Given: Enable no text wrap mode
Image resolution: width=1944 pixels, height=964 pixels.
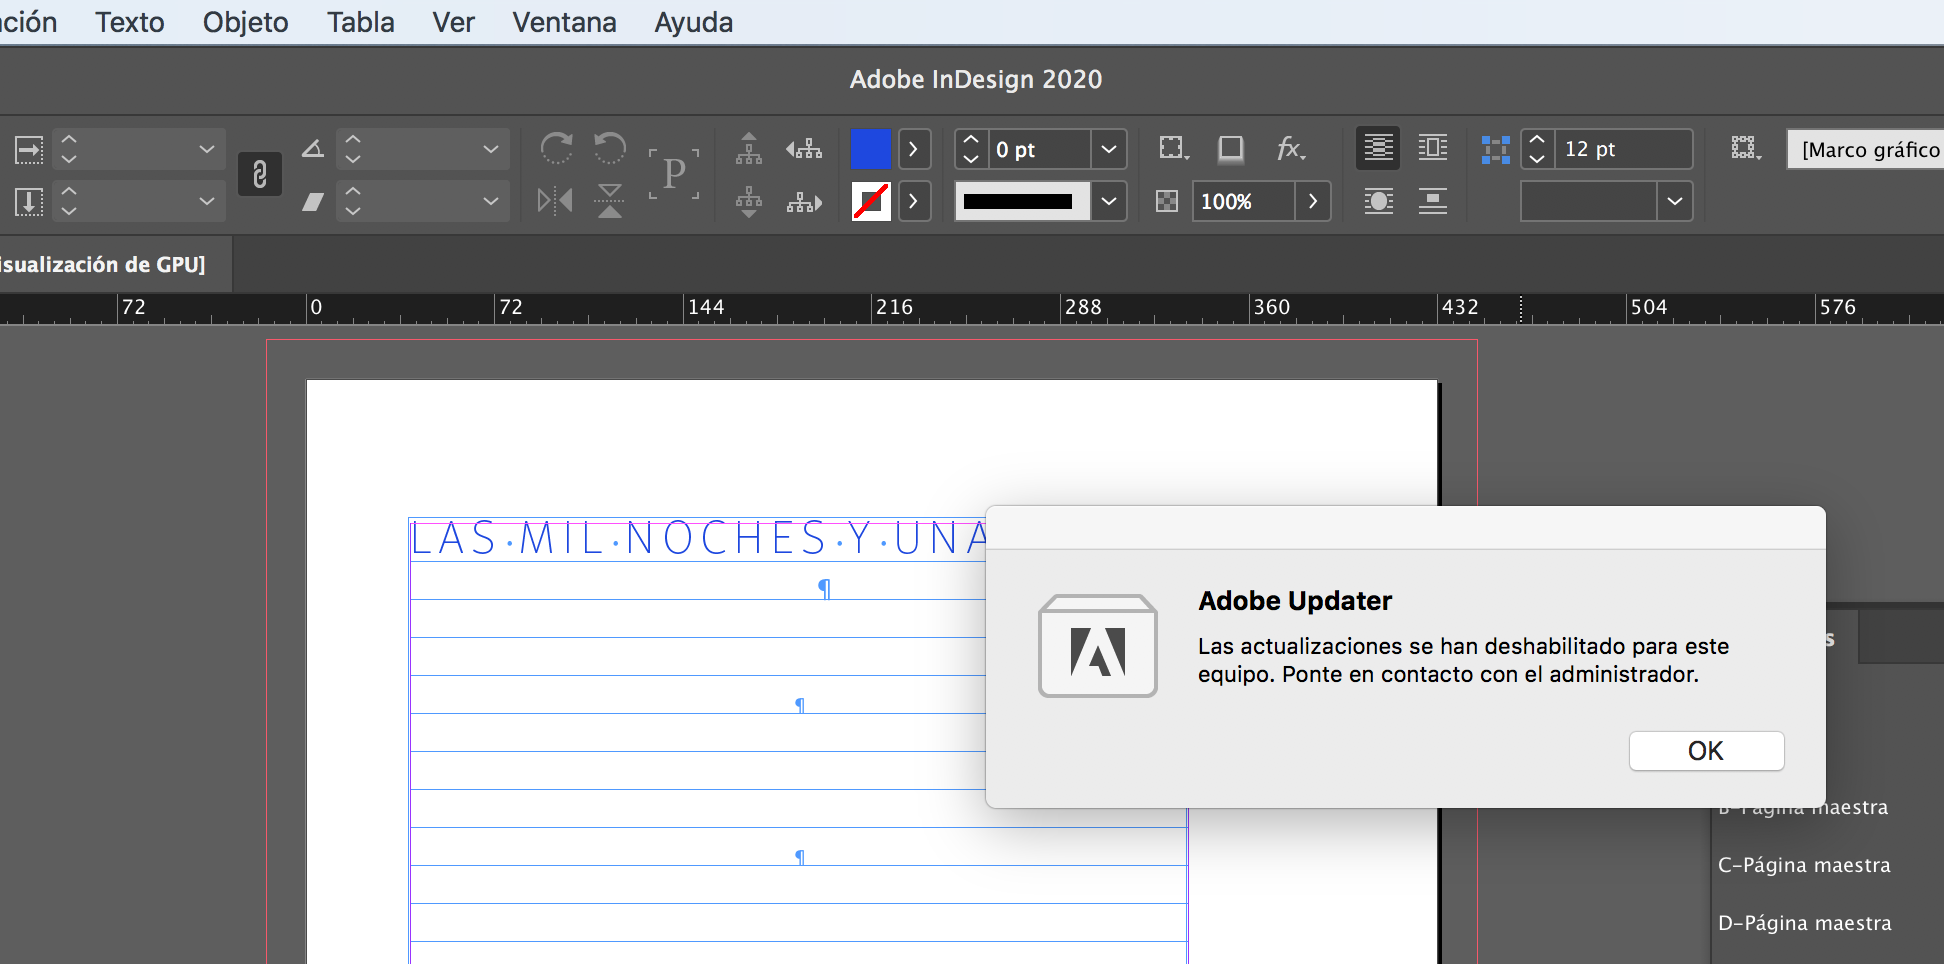Looking at the screenshot, I should point(1378,148).
